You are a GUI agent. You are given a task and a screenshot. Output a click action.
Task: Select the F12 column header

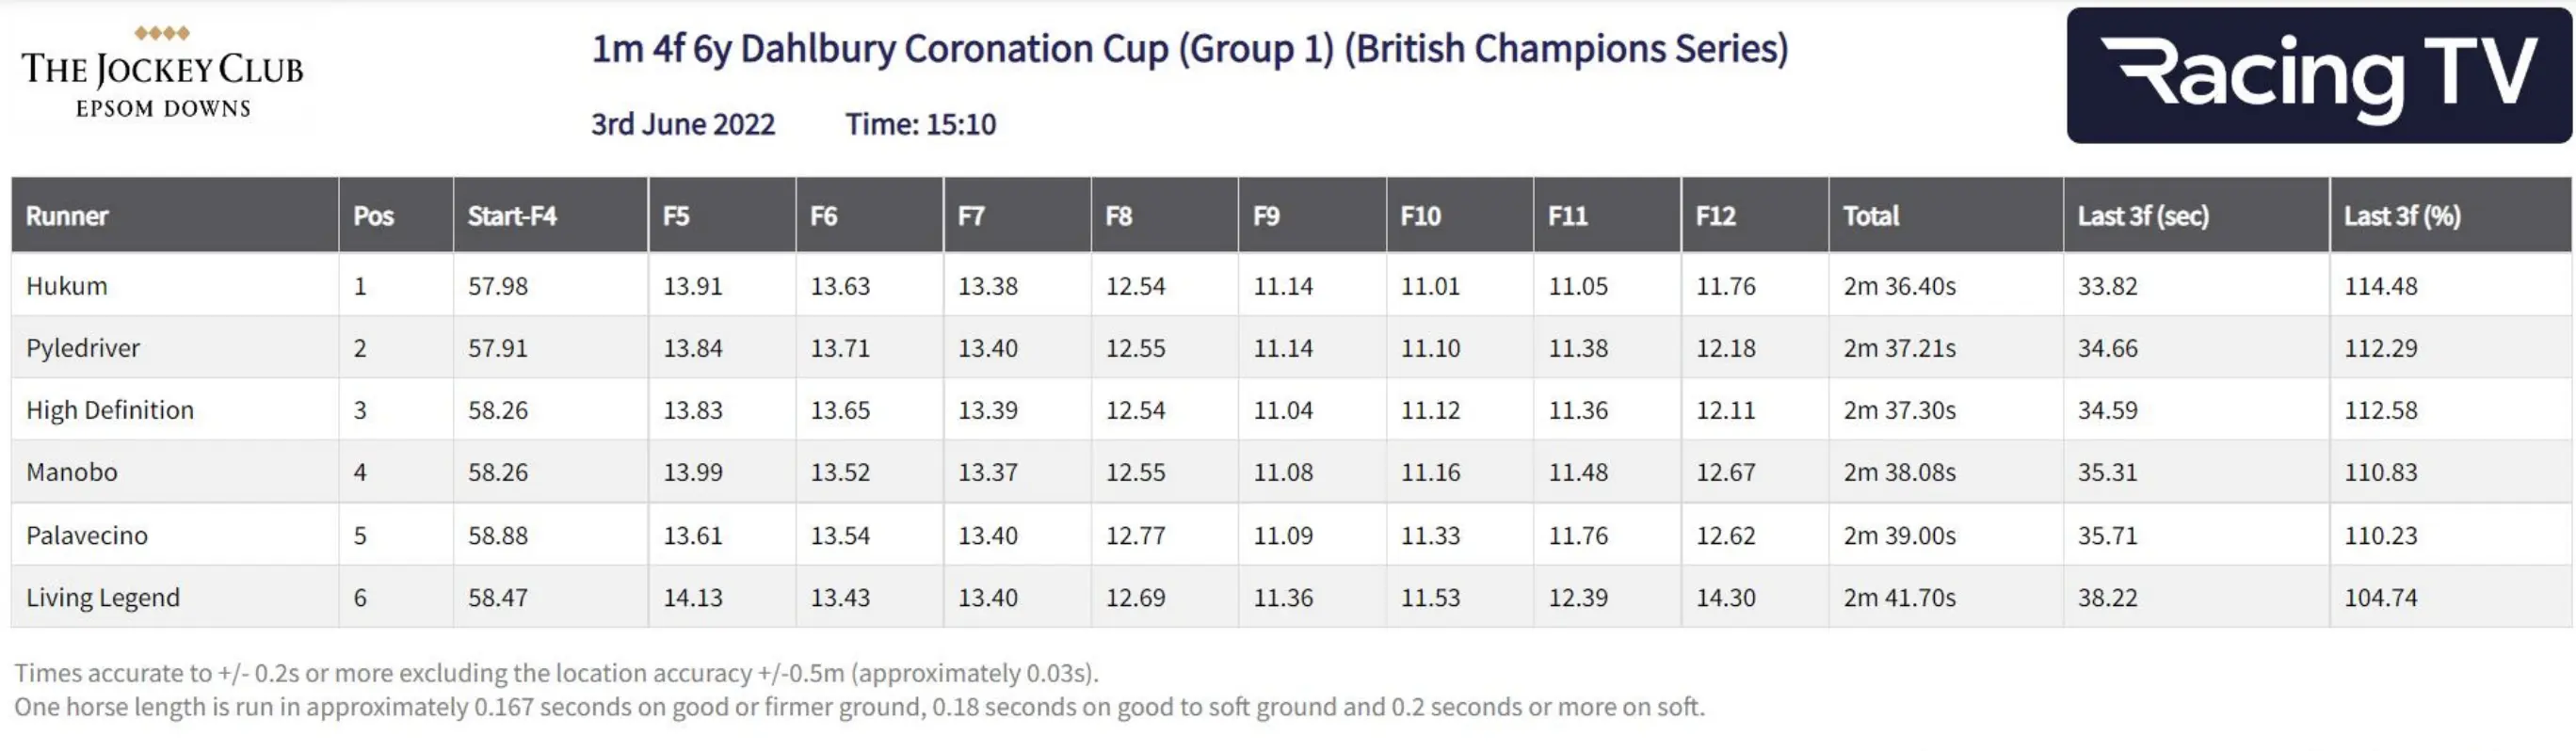1715,216
